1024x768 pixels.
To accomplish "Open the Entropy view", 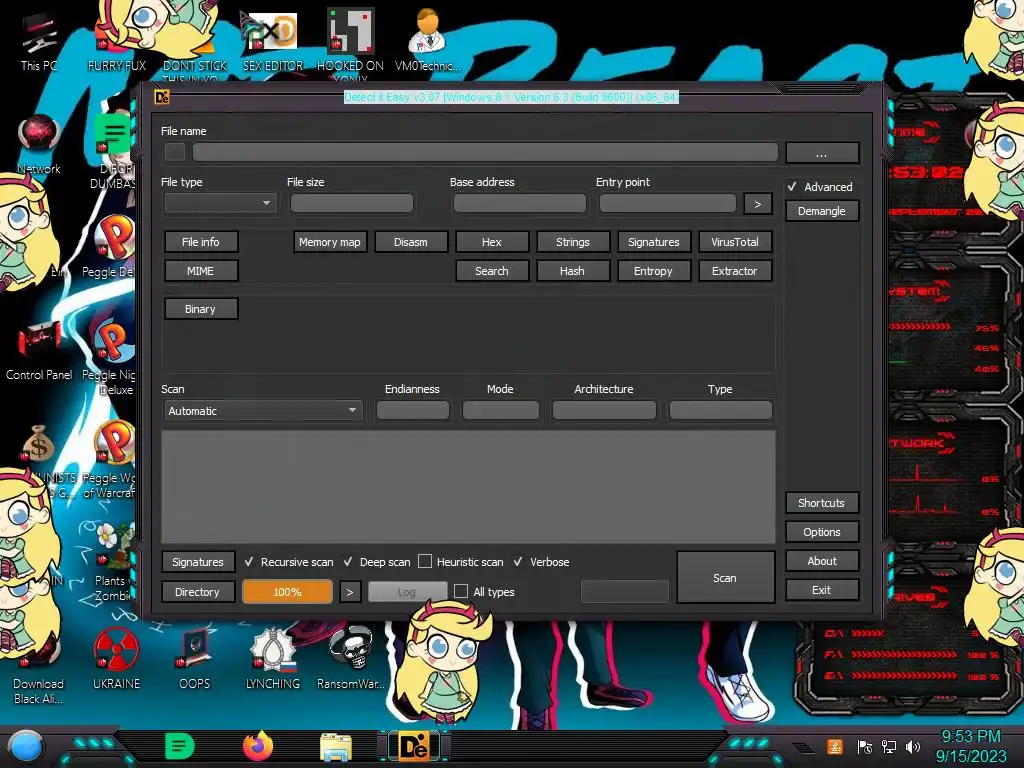I will tap(654, 270).
